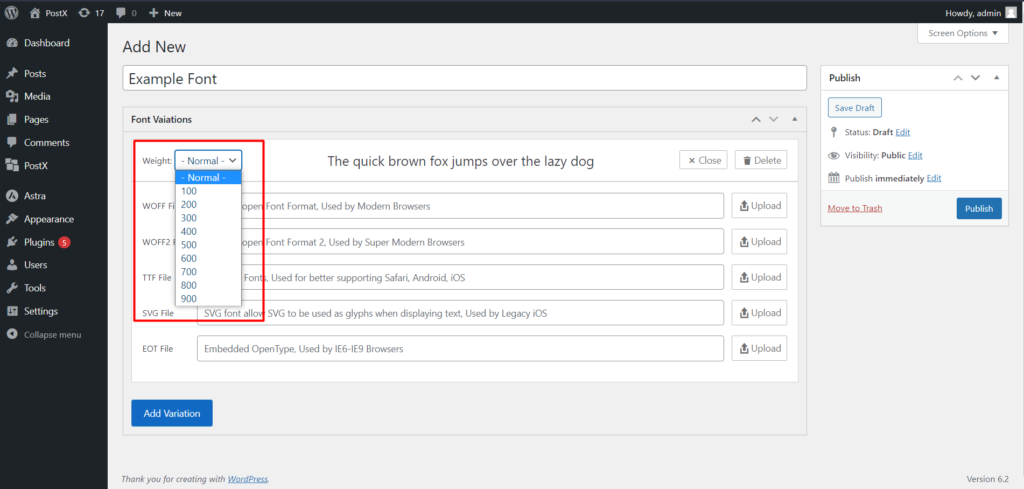Image resolution: width=1024 pixels, height=489 pixels.
Task: Move Publish panel down
Action: click(x=976, y=78)
